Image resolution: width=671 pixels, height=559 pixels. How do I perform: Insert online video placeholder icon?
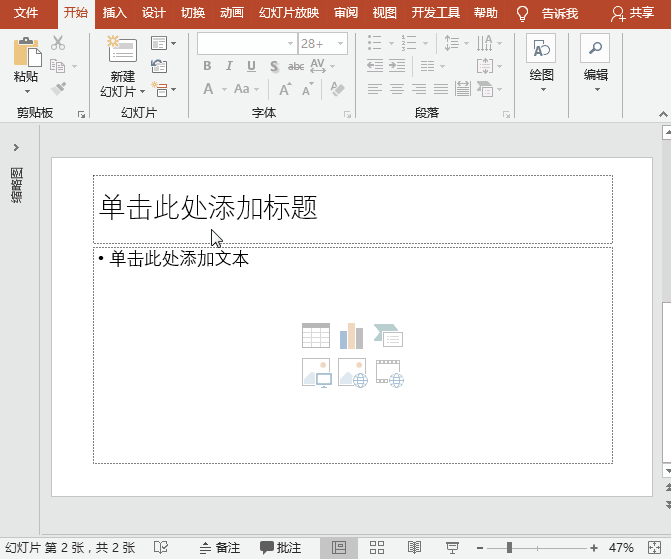389,373
